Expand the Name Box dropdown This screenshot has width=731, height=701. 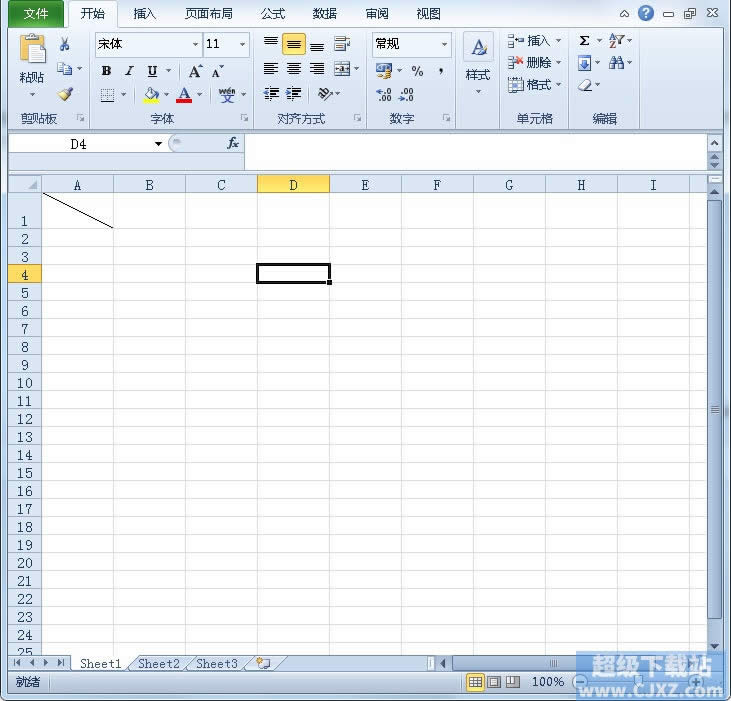tap(159, 144)
